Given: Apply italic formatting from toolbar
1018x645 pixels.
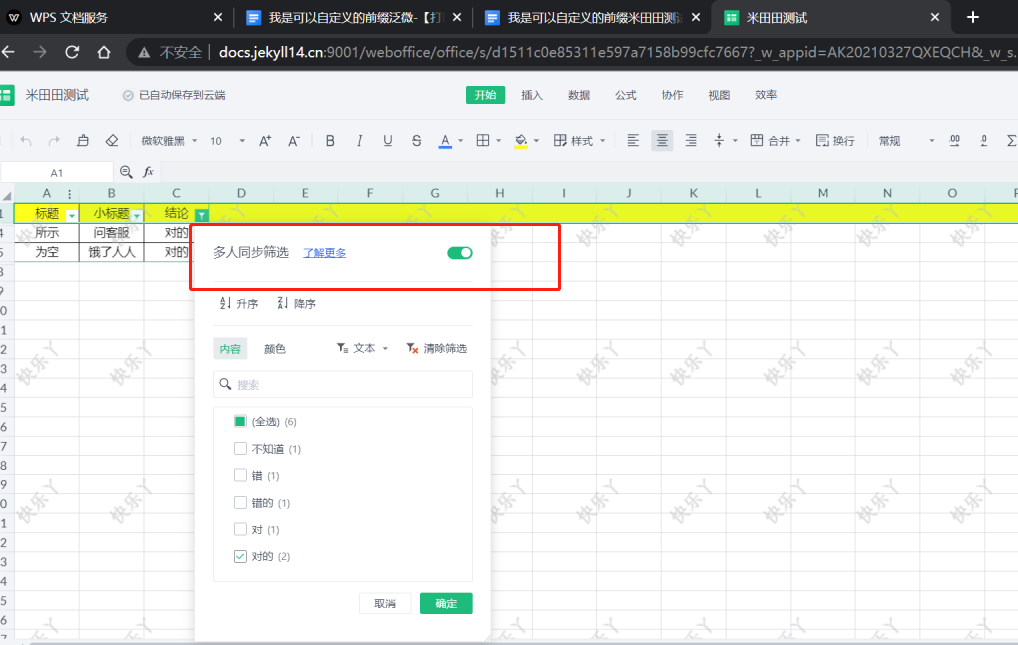Looking at the screenshot, I should tap(359, 141).
